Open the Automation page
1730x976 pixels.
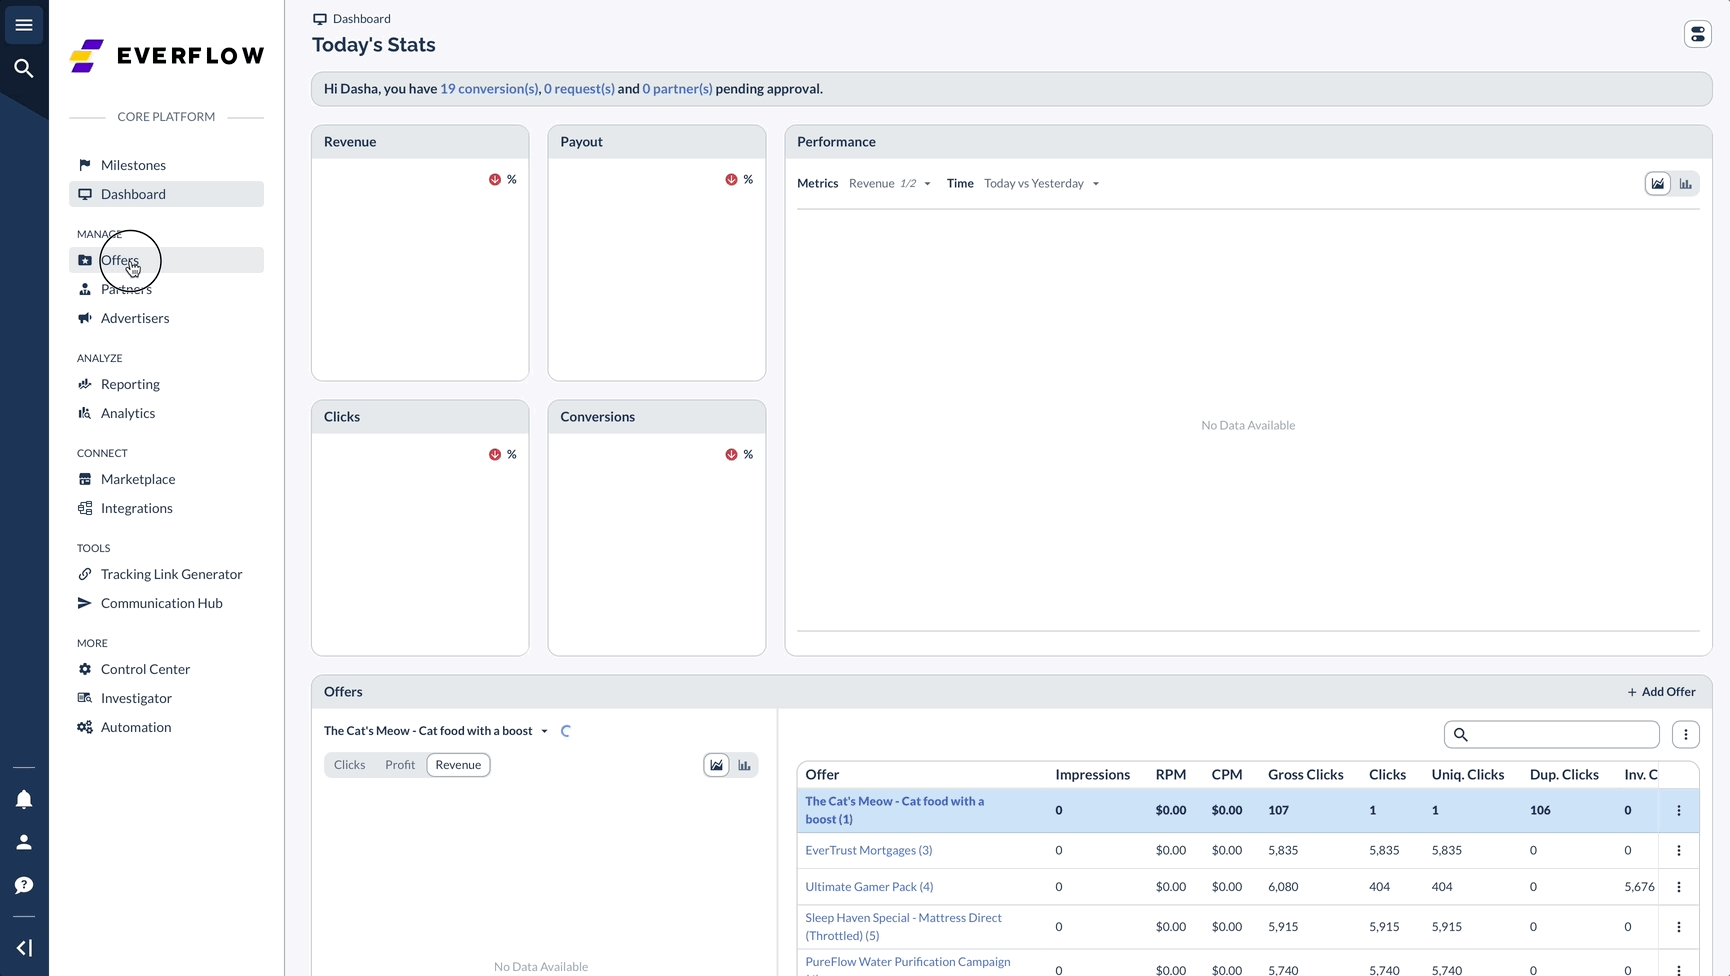[x=166, y=727]
